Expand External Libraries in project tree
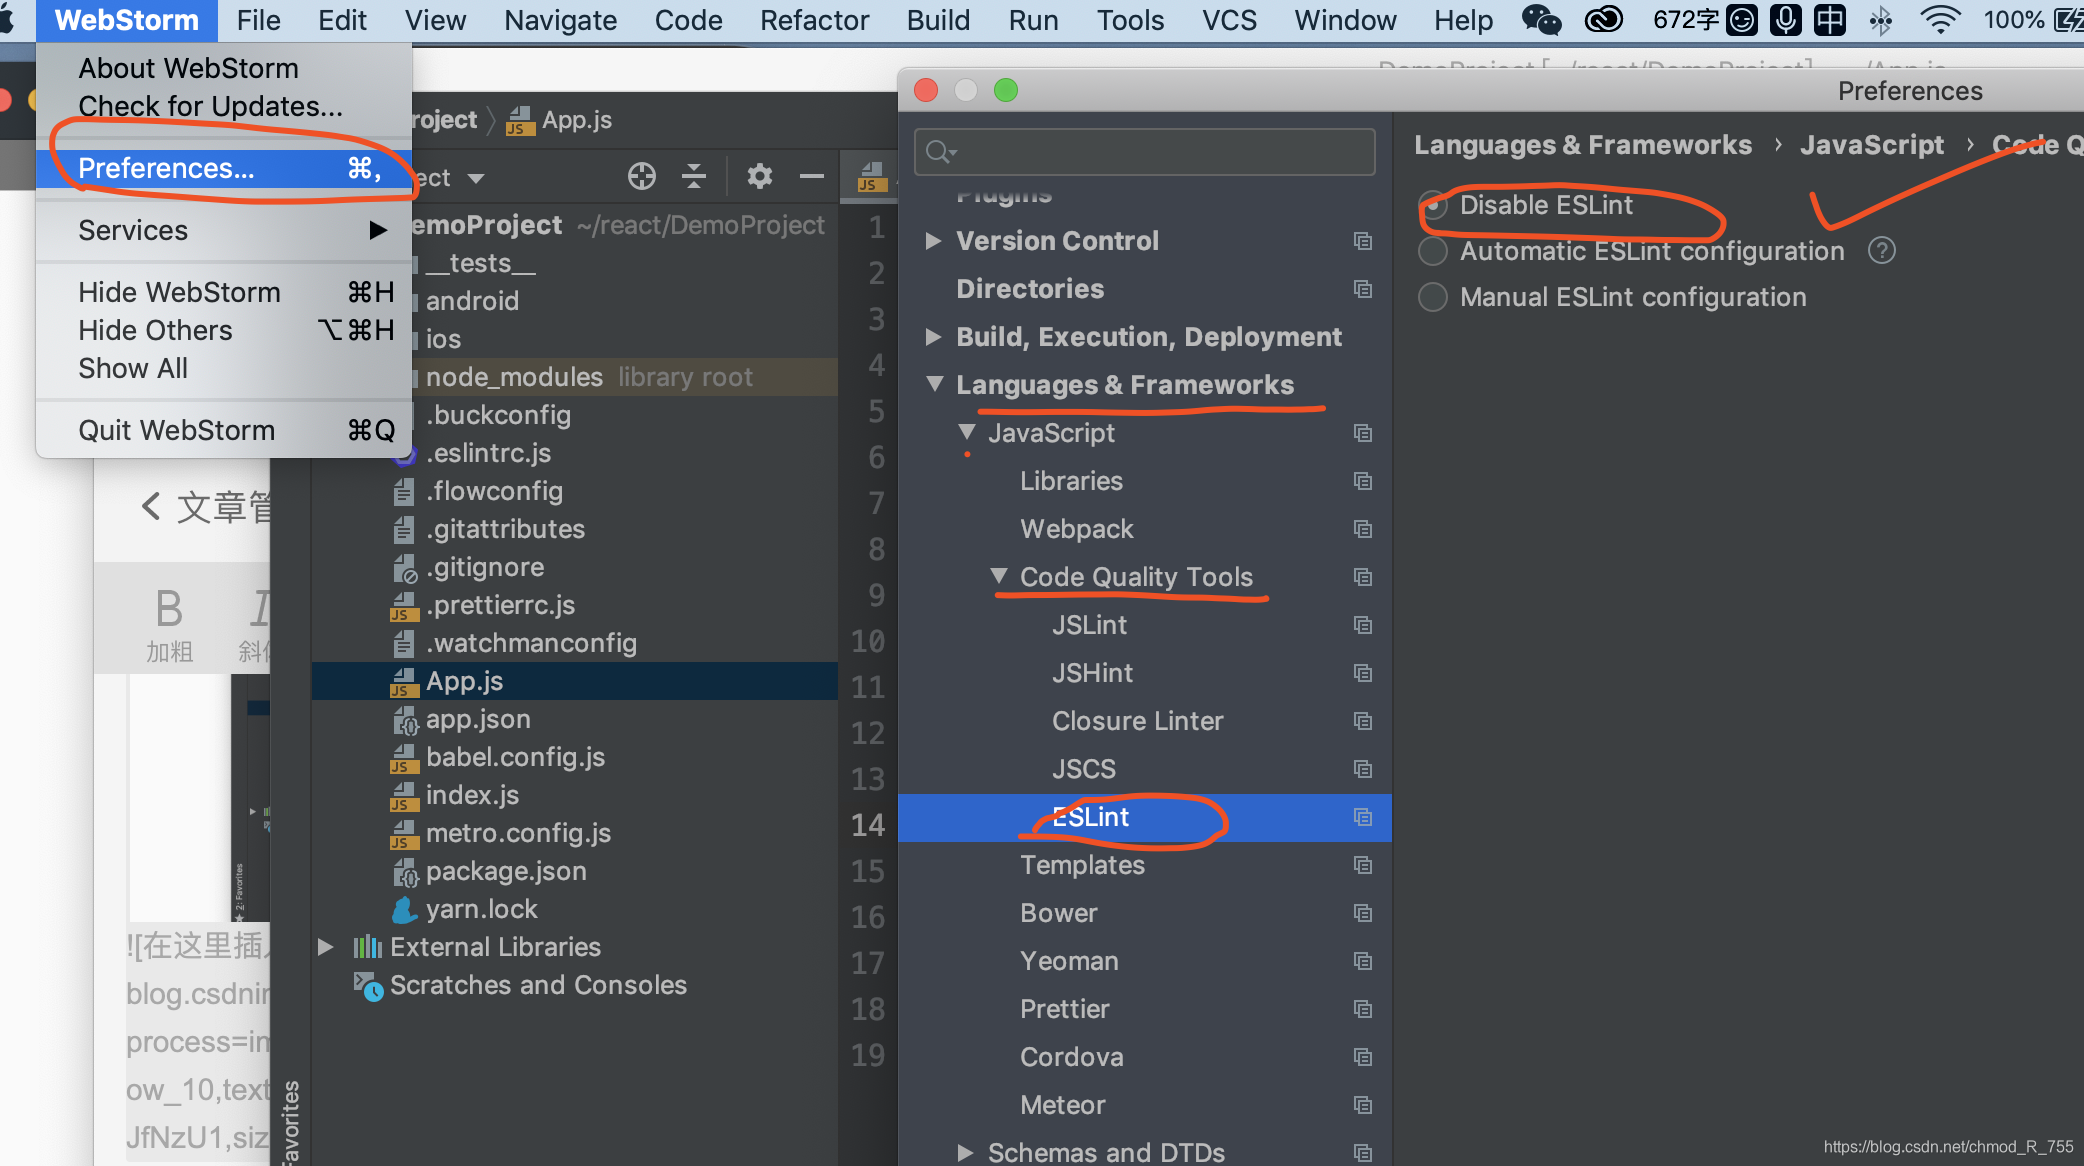Image resolution: width=2084 pixels, height=1166 pixels. [x=325, y=946]
